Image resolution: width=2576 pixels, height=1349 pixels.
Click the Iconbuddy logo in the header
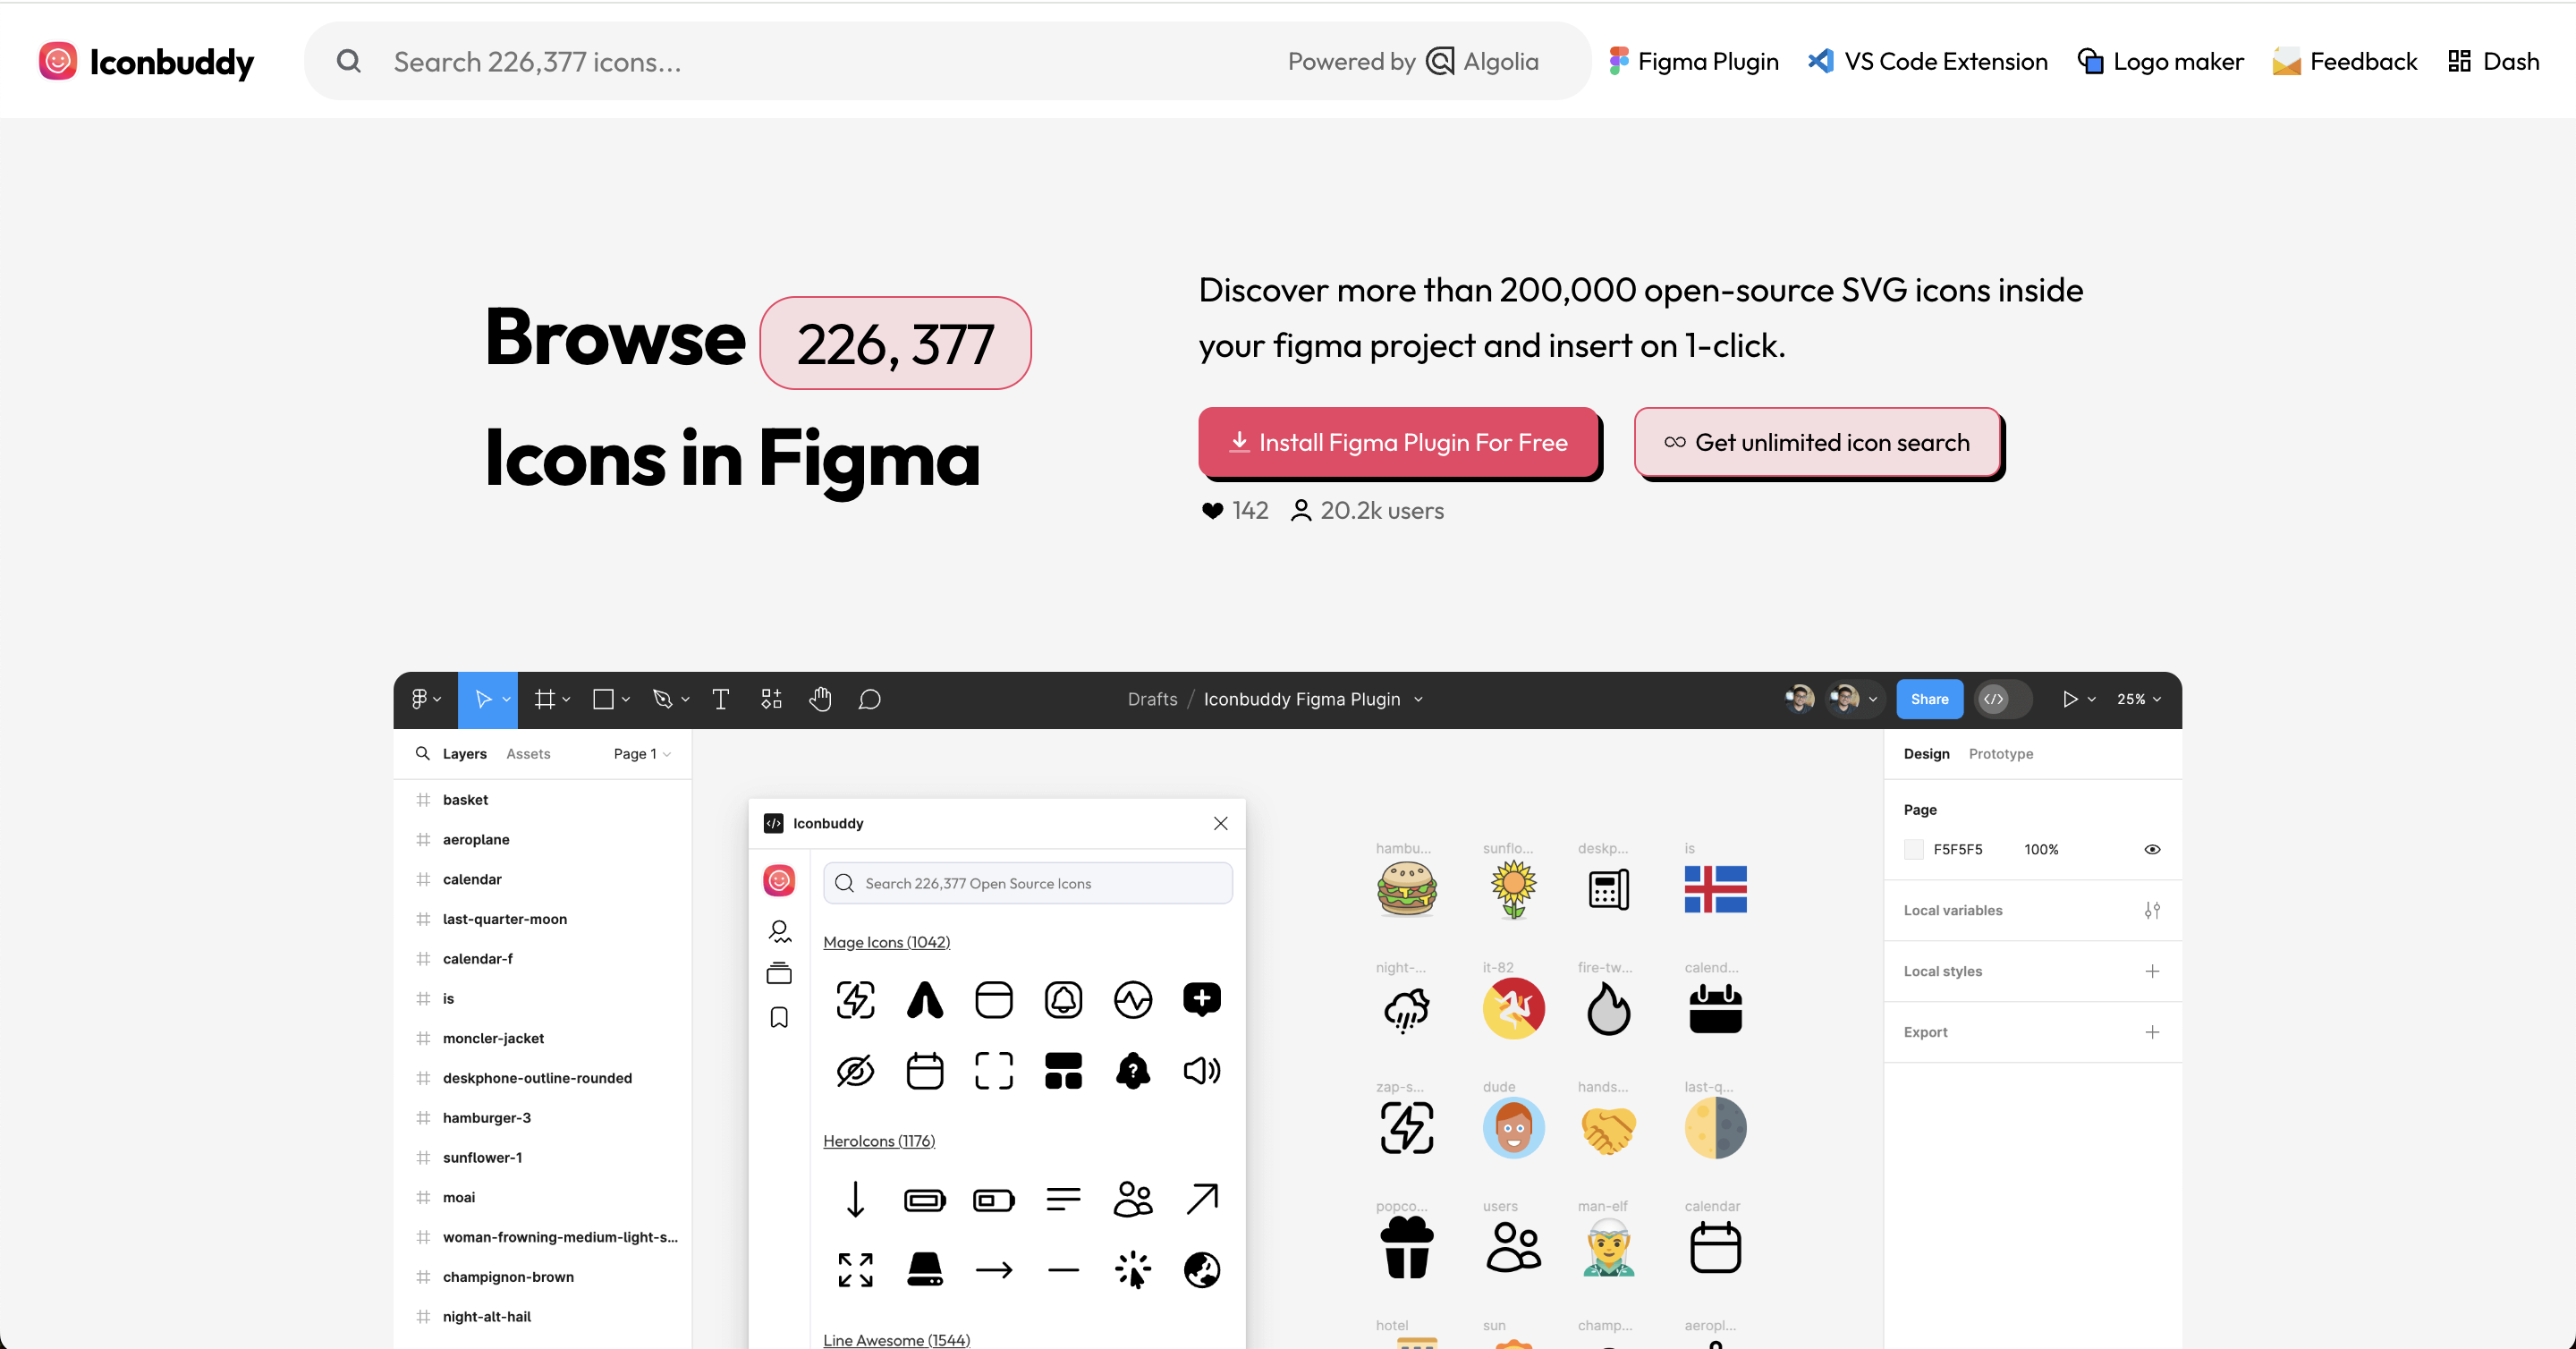click(x=146, y=61)
